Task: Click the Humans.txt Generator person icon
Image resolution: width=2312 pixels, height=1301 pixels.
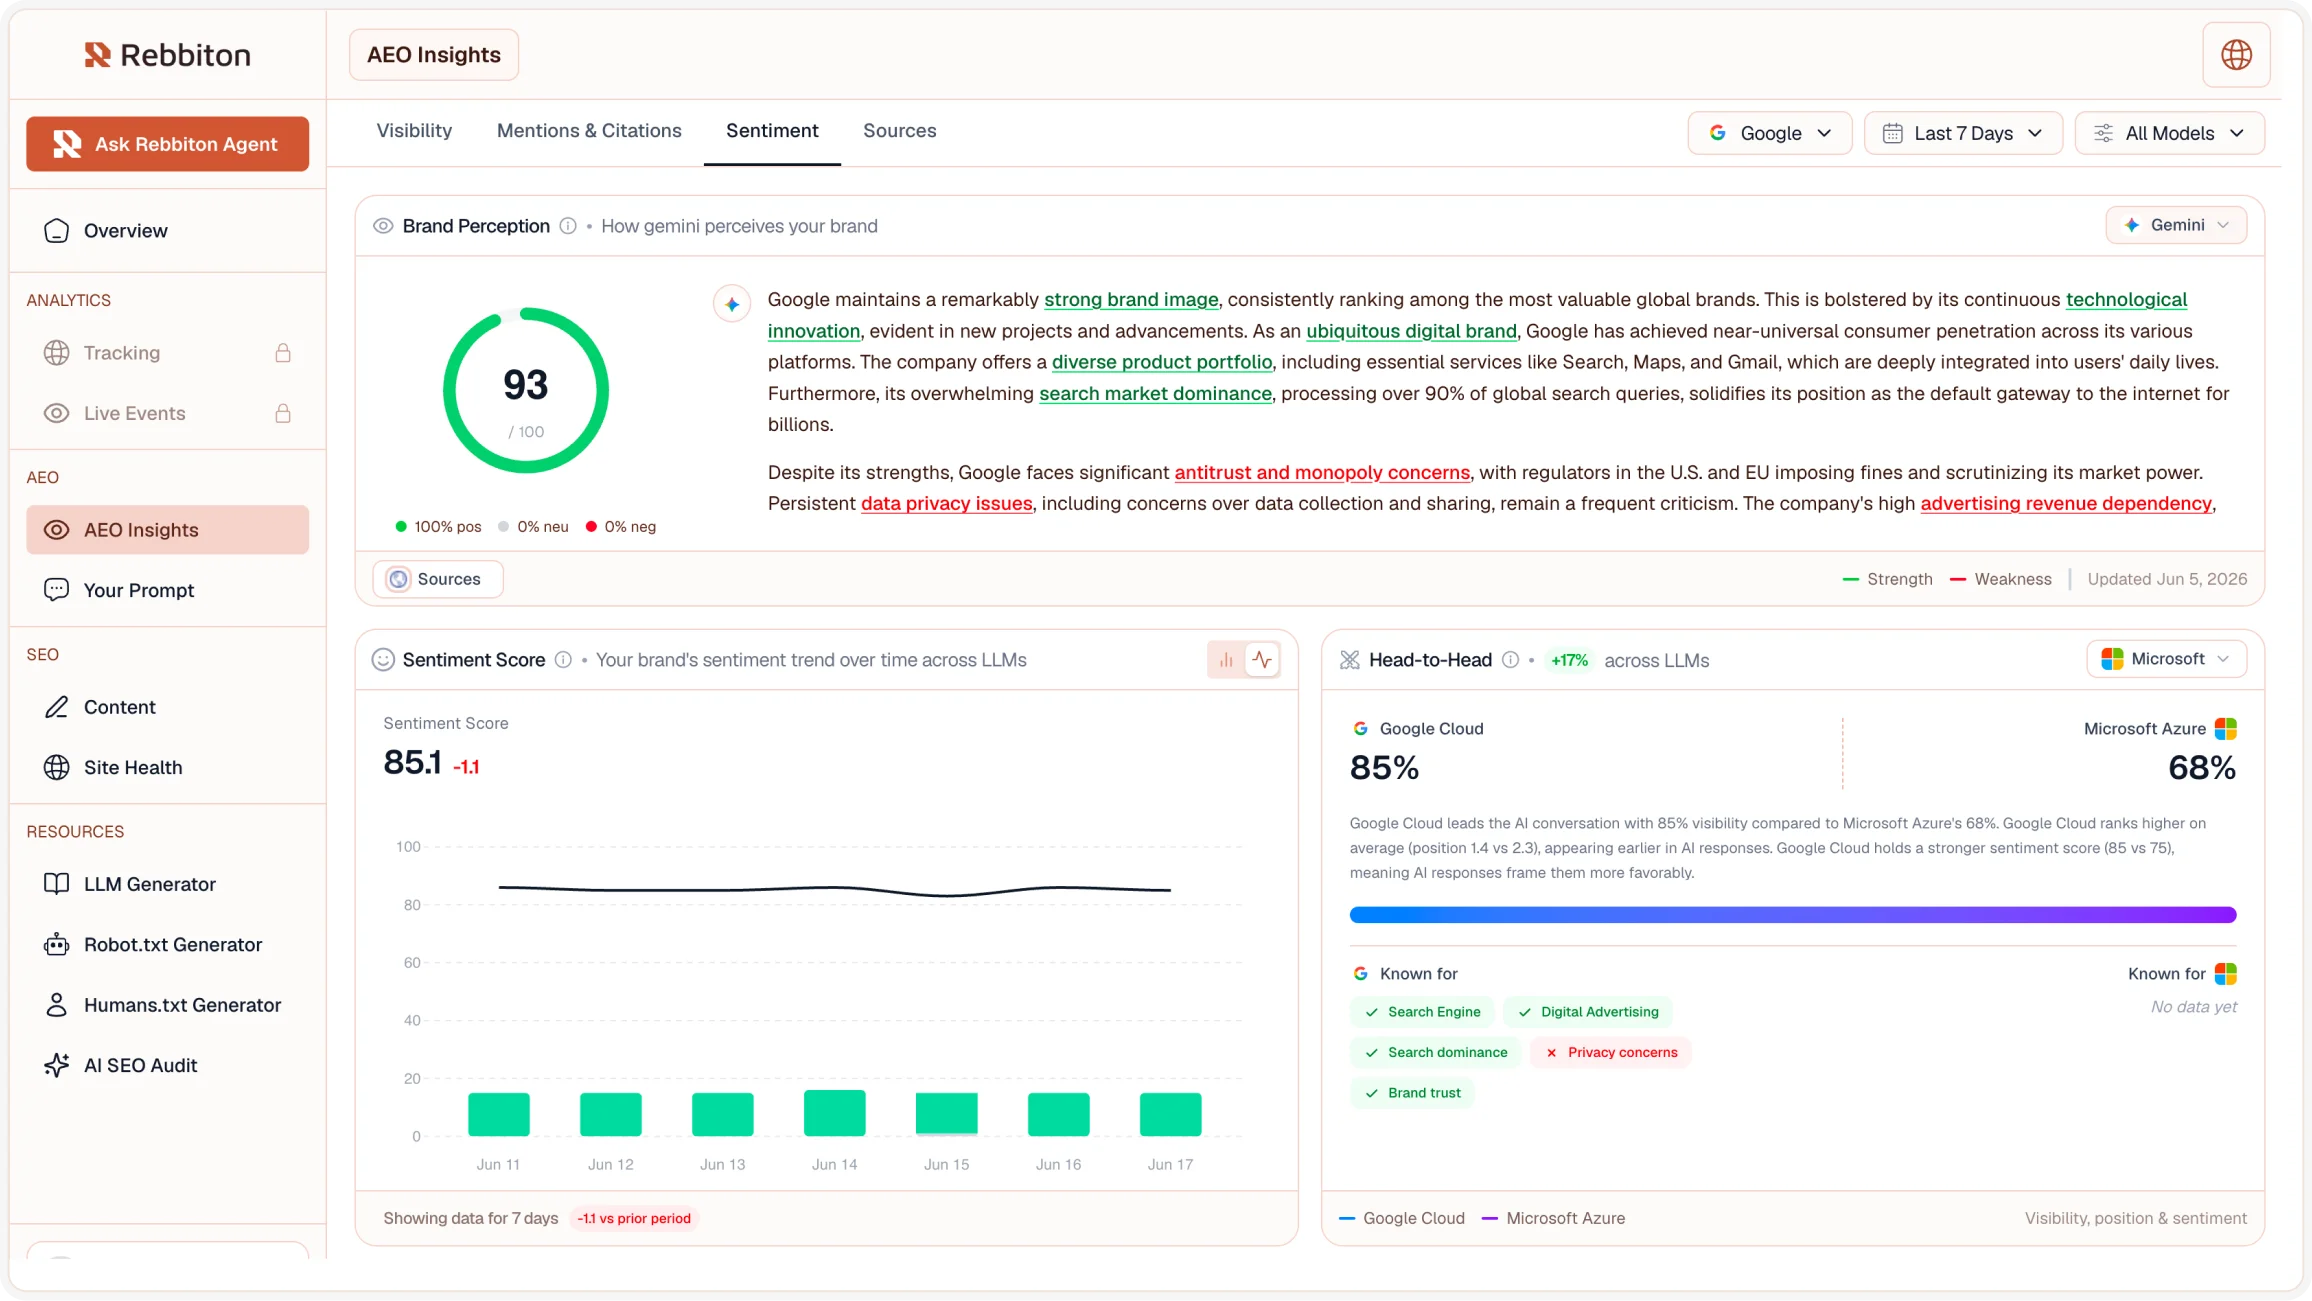Action: 57,1005
